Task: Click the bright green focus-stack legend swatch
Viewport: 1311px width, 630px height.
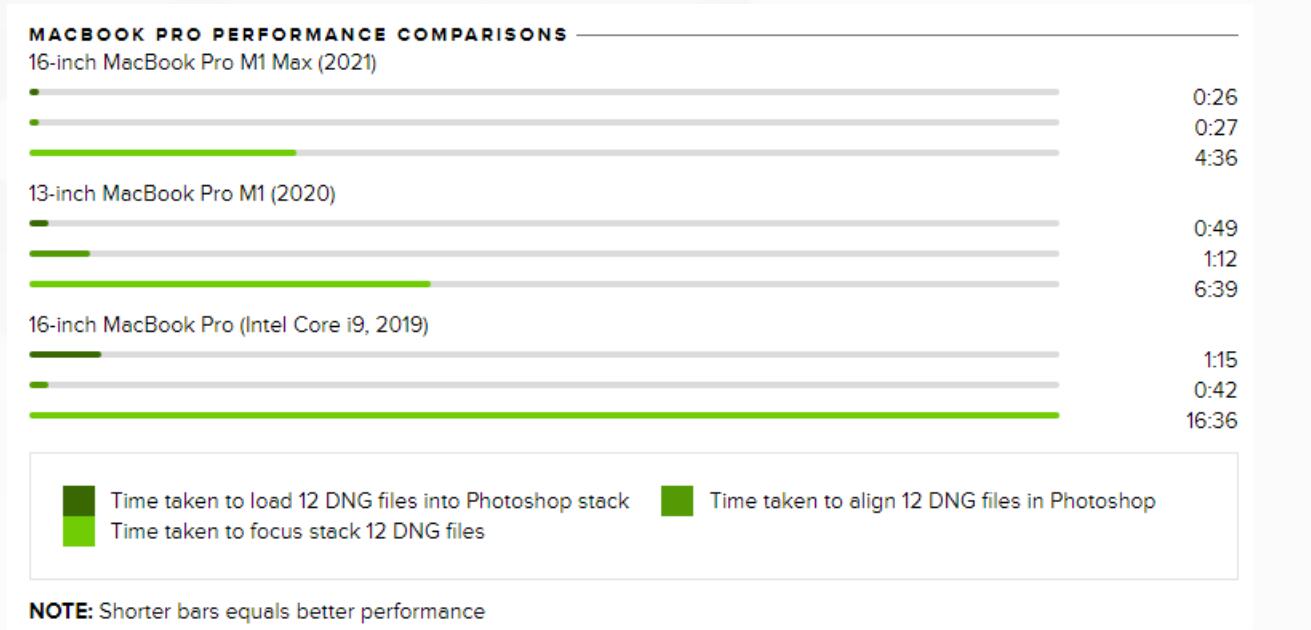Action: click(79, 531)
